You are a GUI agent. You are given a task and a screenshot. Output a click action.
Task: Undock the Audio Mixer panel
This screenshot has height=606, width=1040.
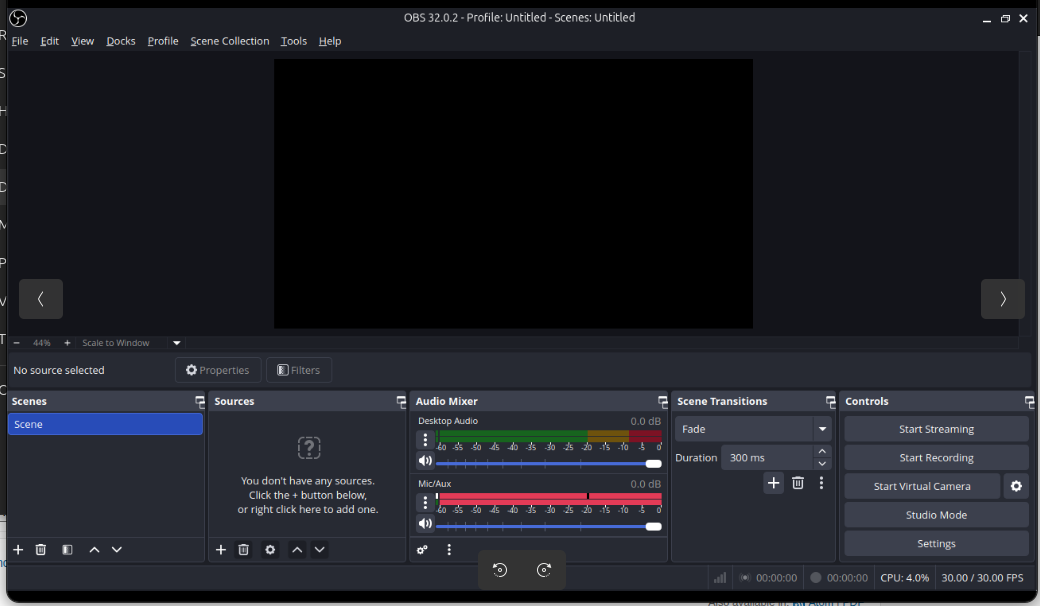(662, 402)
